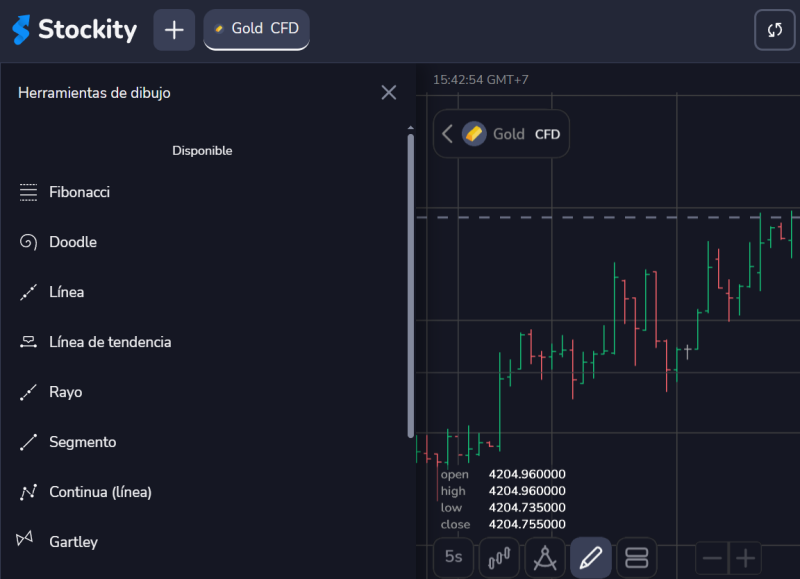
Task: Close the Herramientas de dibujo panel
Action: tap(389, 93)
